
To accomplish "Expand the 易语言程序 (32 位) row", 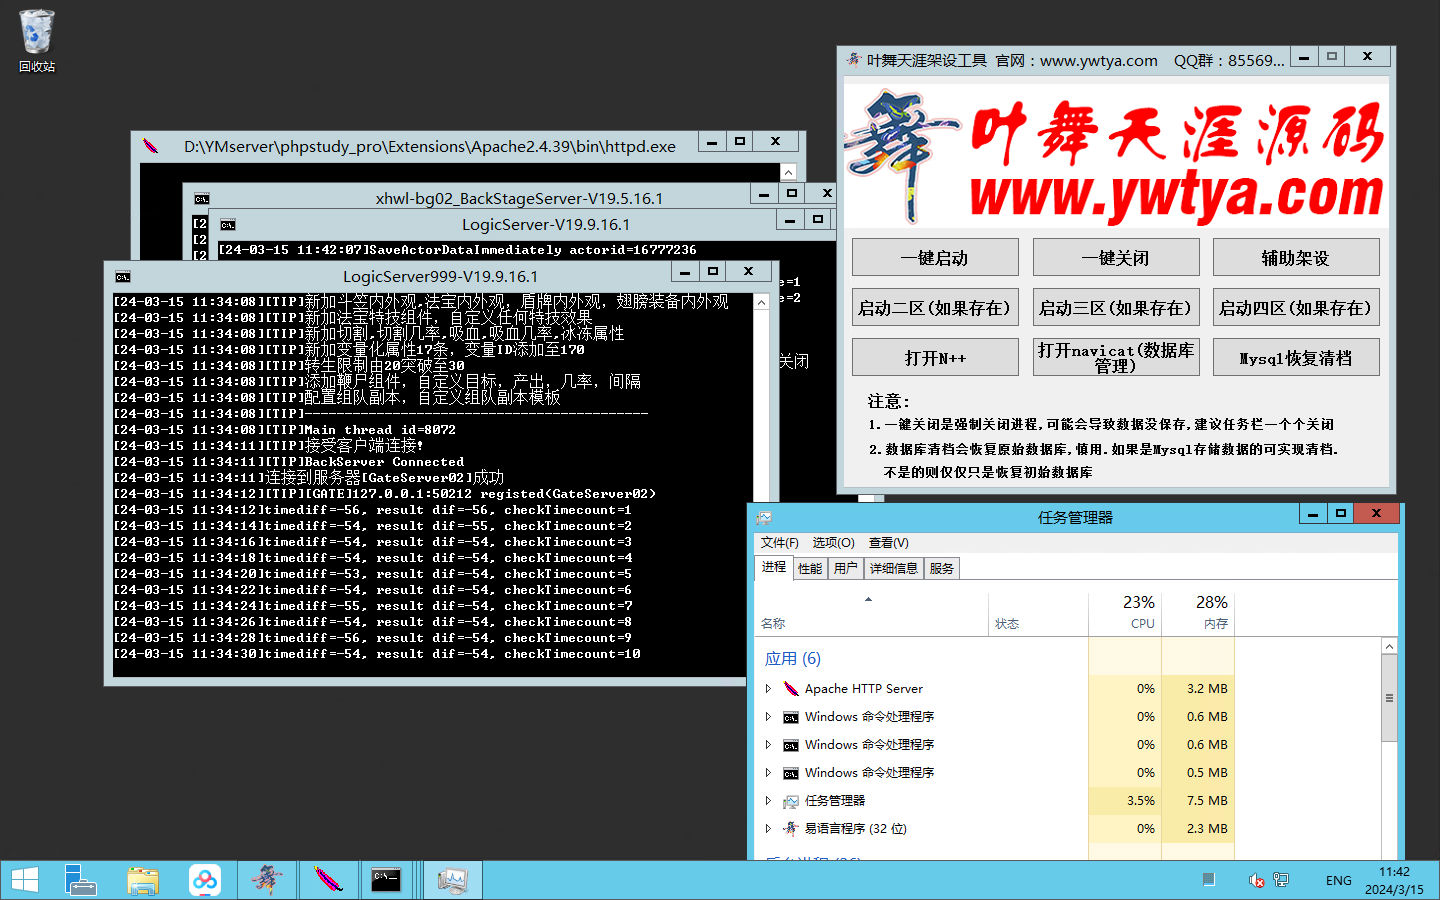I will [768, 828].
